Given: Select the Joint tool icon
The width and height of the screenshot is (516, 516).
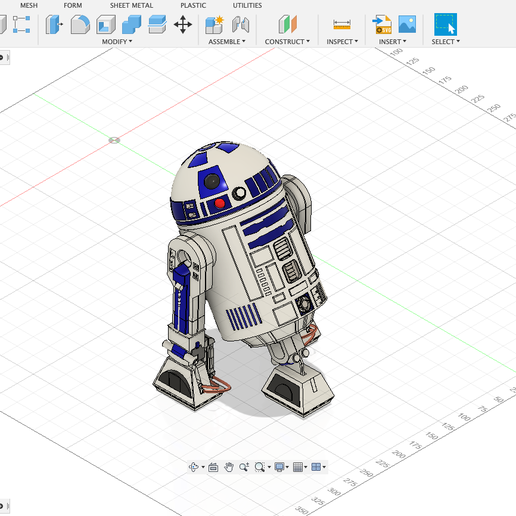Looking at the screenshot, I should 240,24.
